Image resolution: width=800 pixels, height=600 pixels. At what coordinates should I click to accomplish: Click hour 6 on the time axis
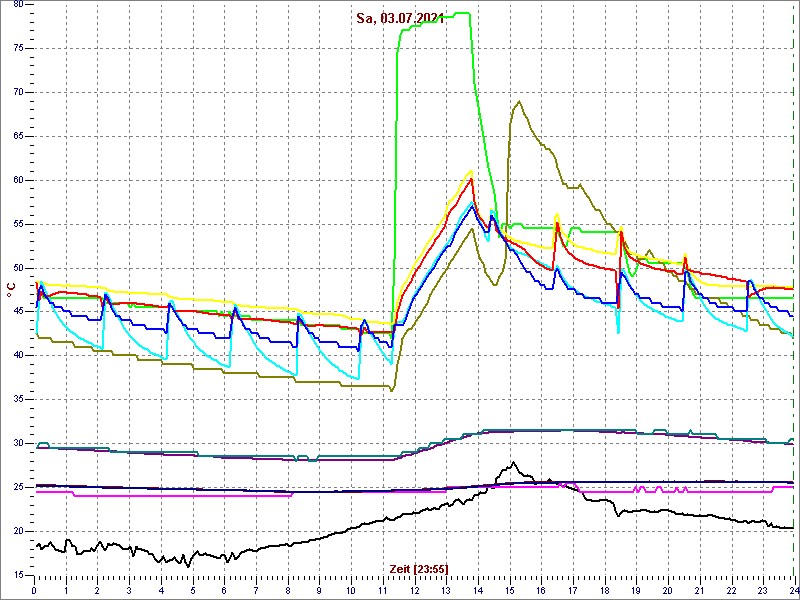coord(224,591)
